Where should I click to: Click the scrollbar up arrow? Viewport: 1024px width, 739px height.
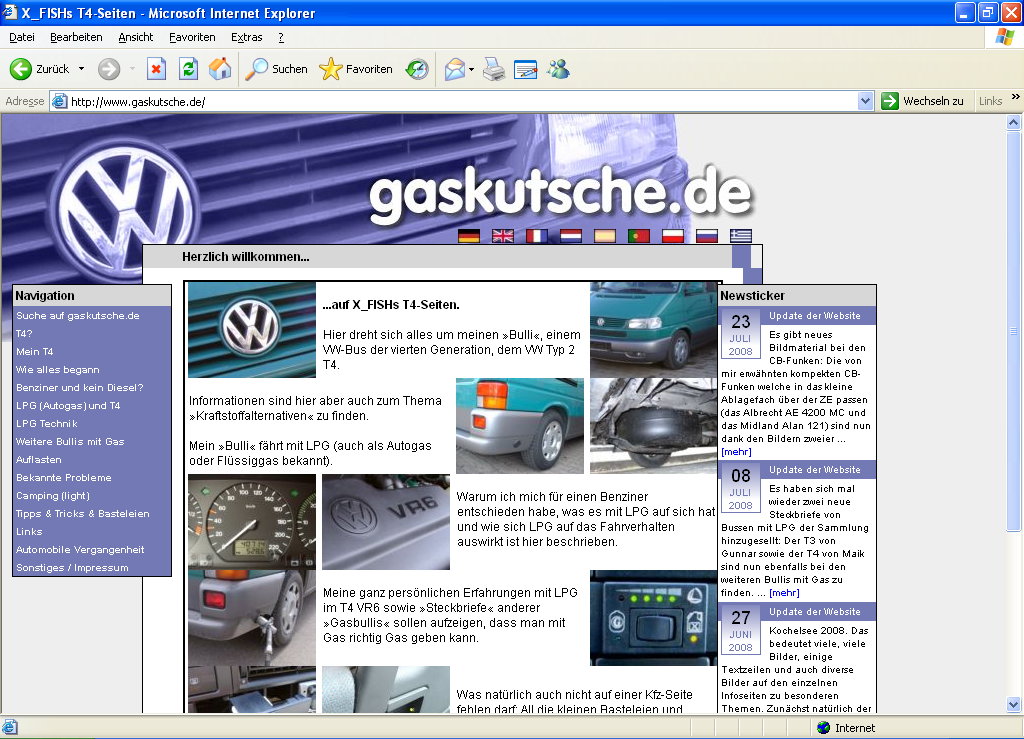pos(1013,122)
